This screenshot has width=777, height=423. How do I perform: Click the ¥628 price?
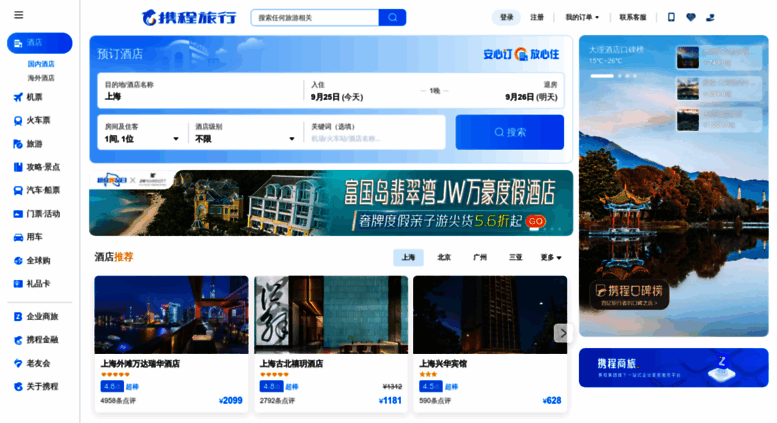(x=552, y=400)
